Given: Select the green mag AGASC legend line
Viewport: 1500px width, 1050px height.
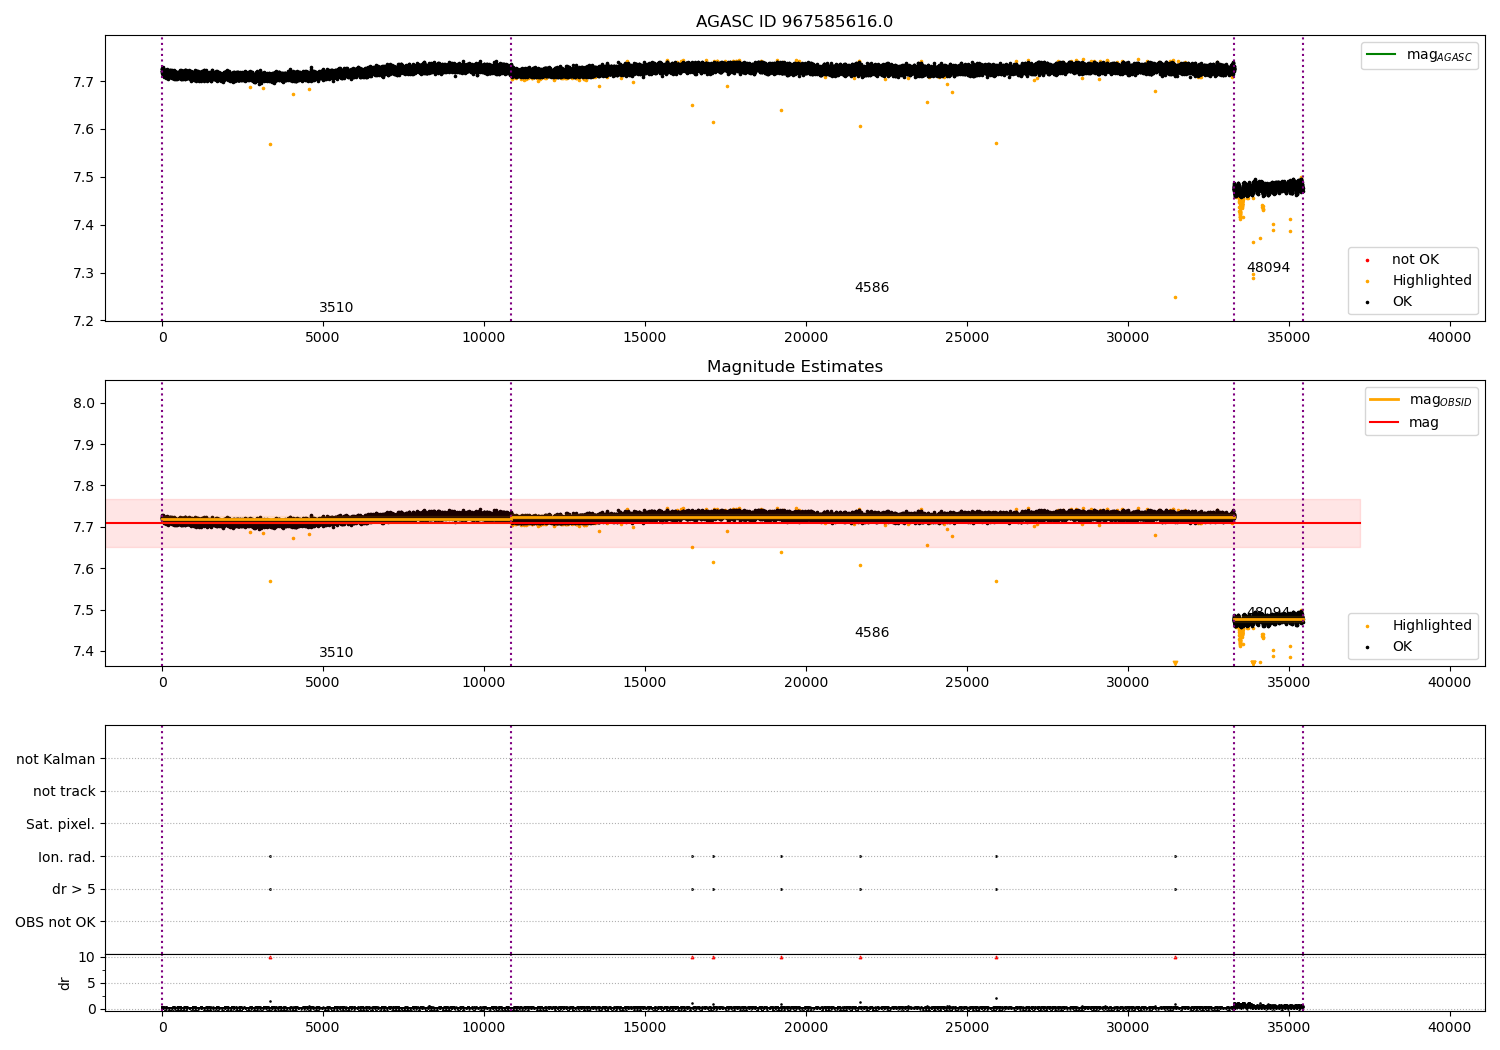Looking at the screenshot, I should pyautogui.click(x=1382, y=55).
